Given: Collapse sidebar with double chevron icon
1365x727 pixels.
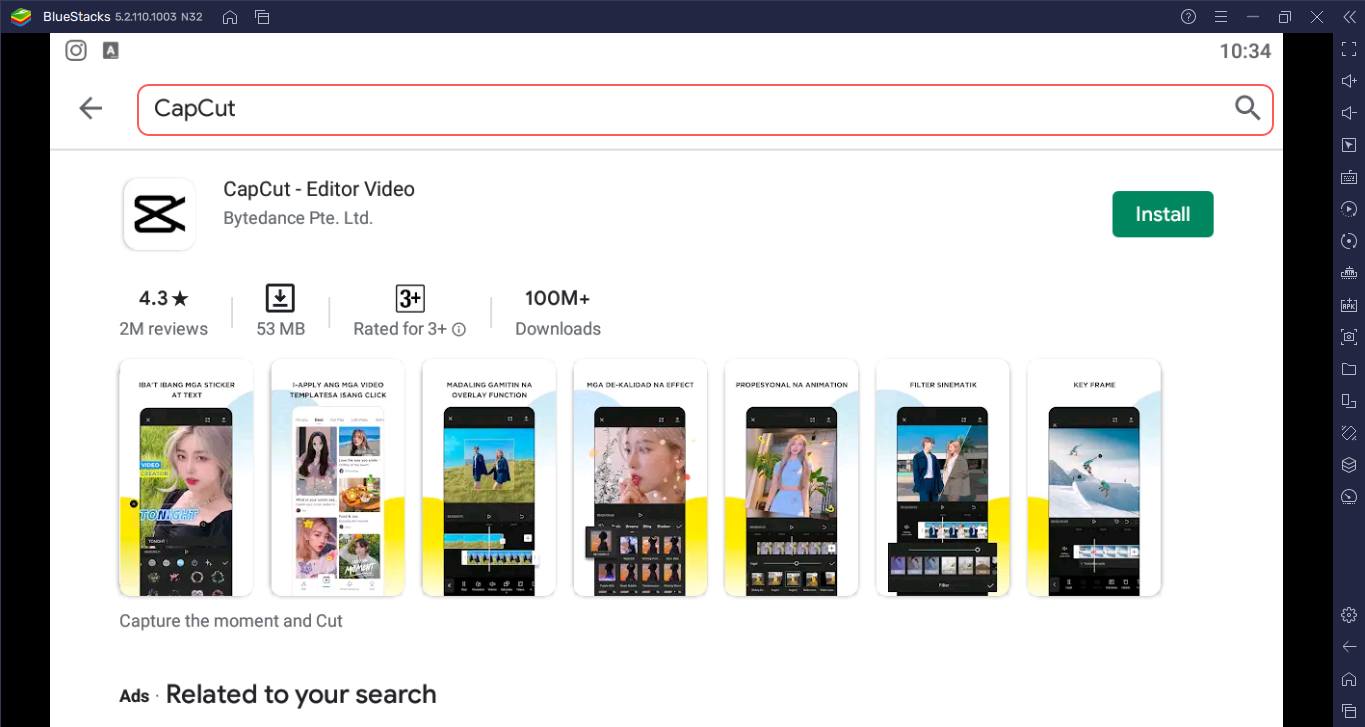Looking at the screenshot, I should (1349, 16).
